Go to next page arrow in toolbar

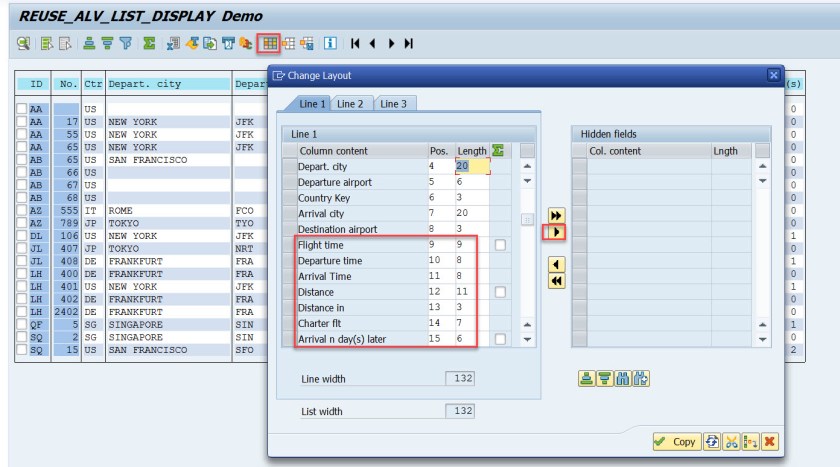click(391, 43)
